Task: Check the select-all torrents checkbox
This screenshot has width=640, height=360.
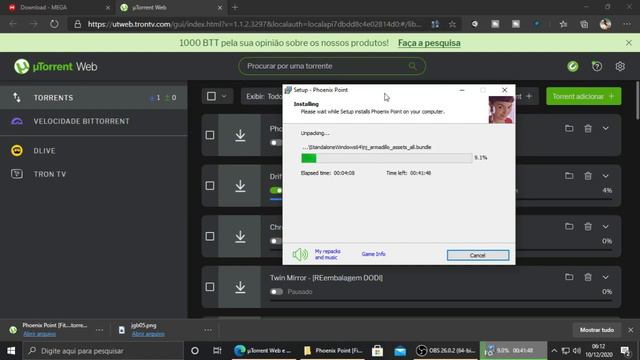Action: 211,96
